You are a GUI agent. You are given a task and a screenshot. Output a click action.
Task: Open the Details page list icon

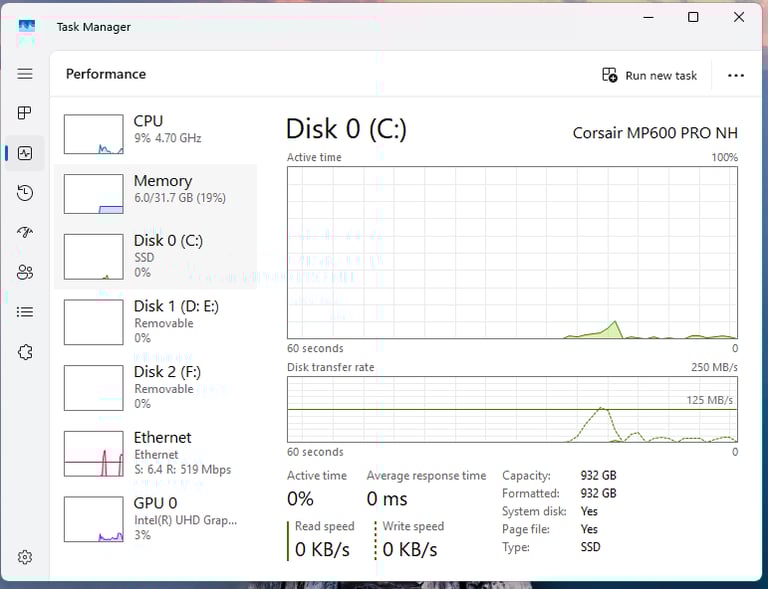(x=24, y=312)
